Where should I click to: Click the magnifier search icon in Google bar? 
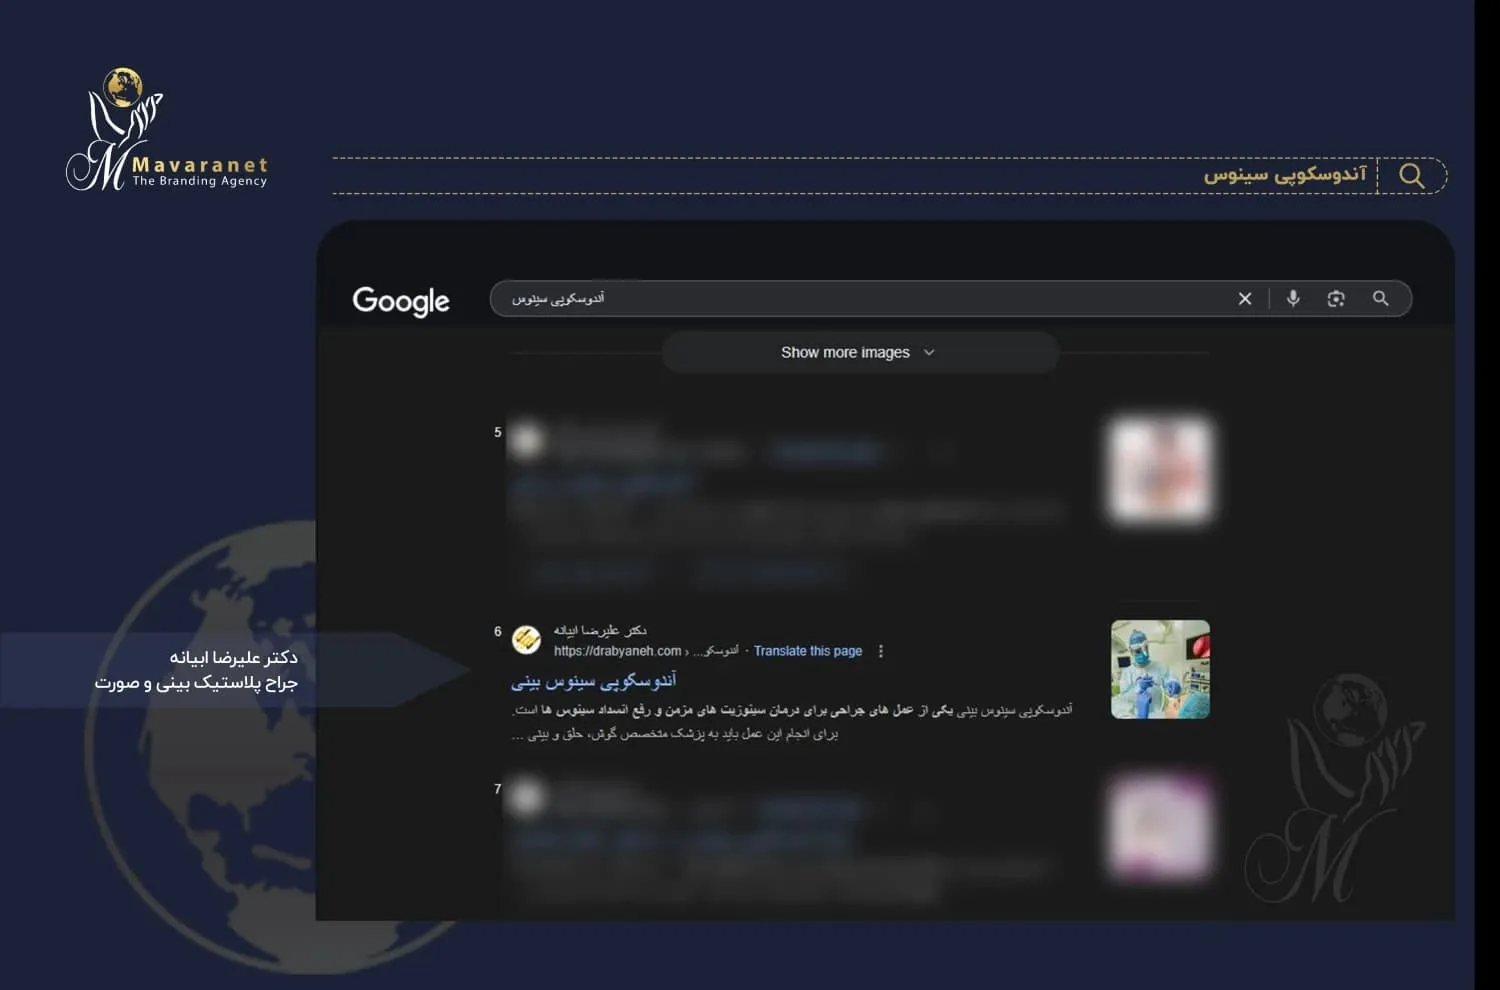[x=1381, y=299]
